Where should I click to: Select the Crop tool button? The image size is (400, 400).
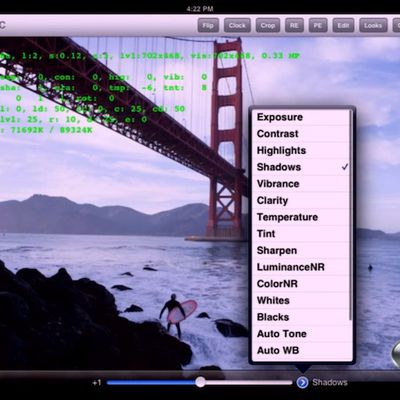tap(267, 25)
